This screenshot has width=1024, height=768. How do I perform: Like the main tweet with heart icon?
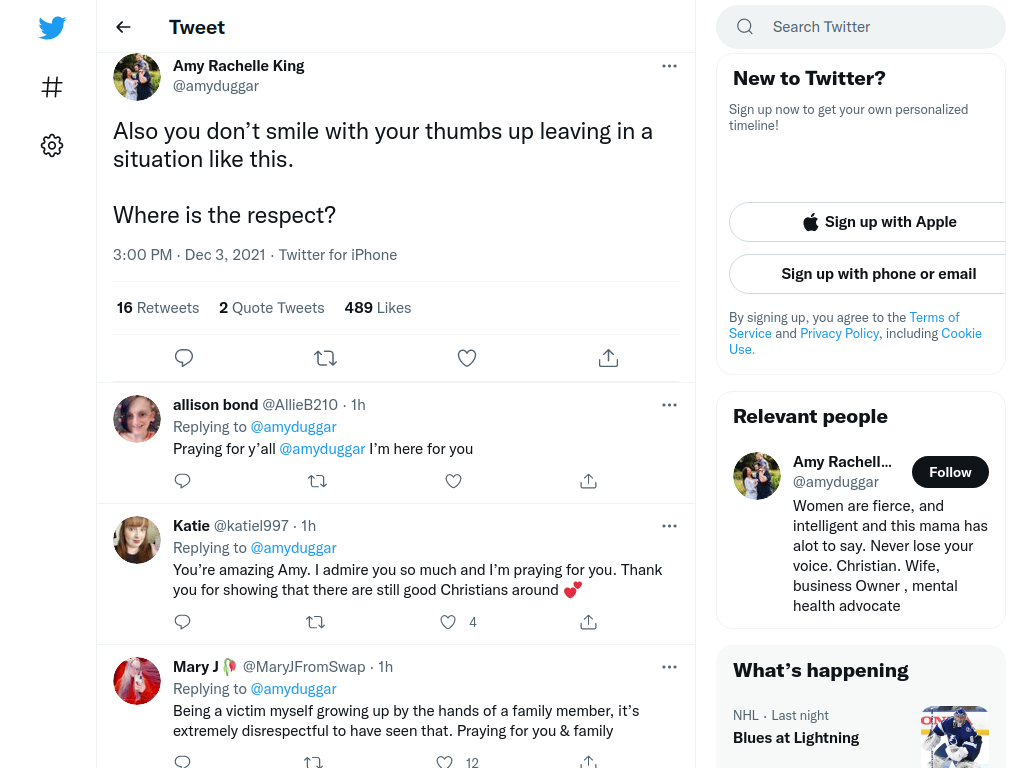[466, 358]
